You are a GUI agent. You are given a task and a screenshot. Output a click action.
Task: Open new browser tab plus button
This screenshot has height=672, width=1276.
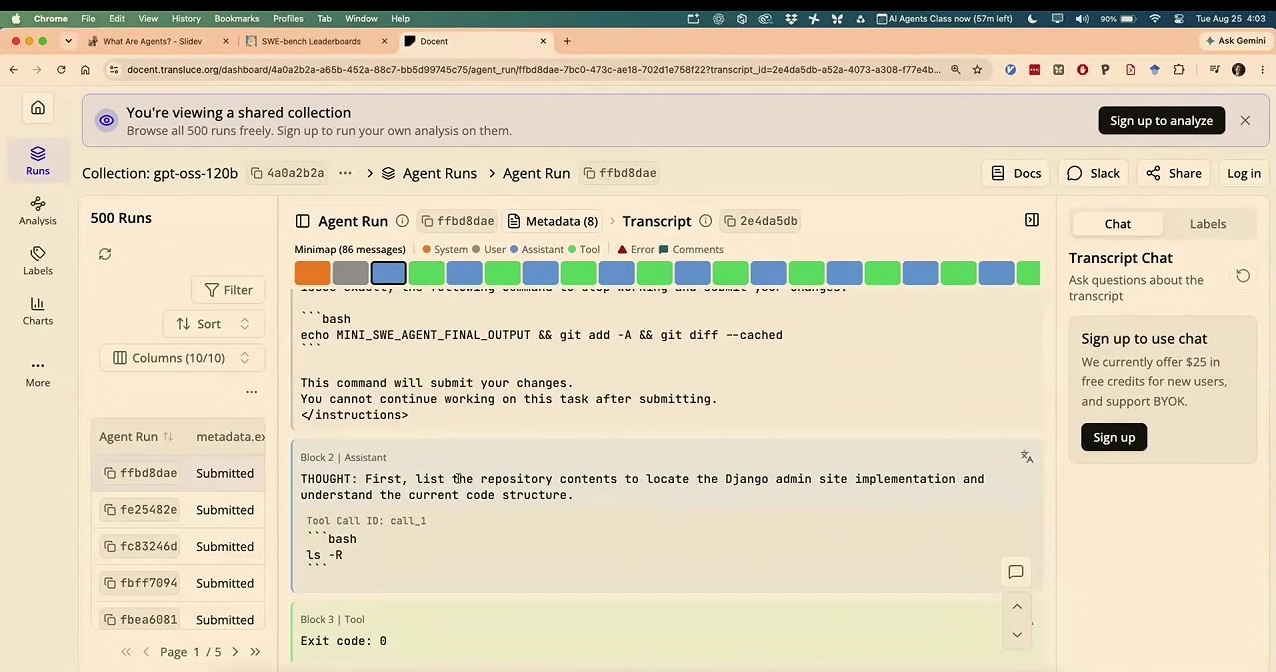[x=567, y=41]
